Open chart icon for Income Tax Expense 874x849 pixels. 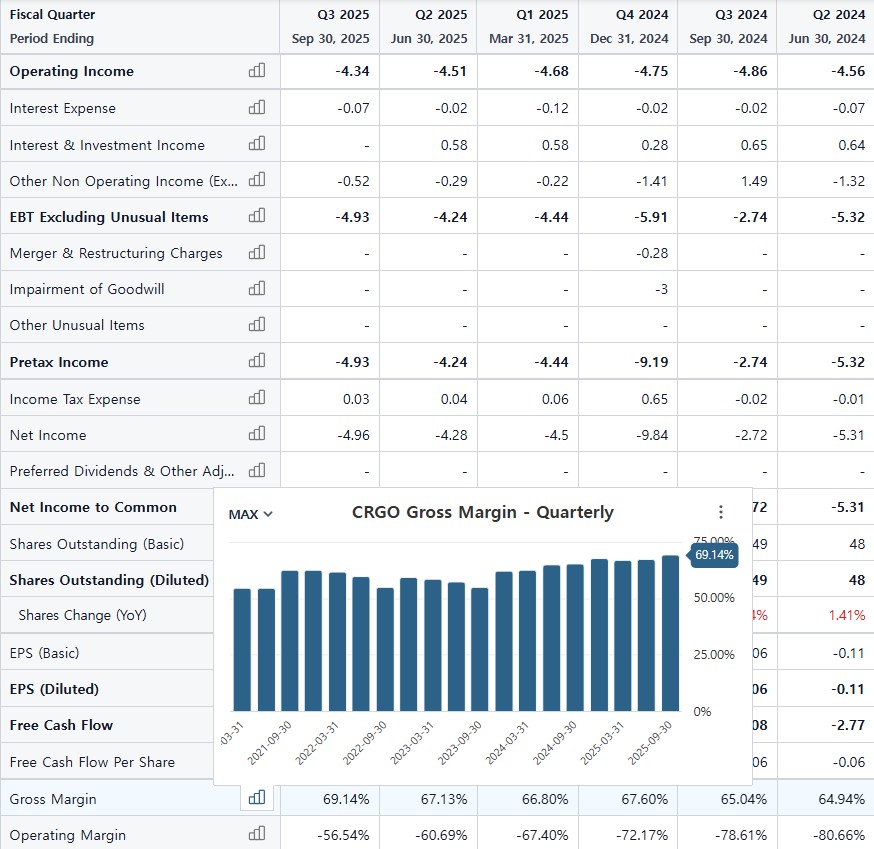click(257, 398)
